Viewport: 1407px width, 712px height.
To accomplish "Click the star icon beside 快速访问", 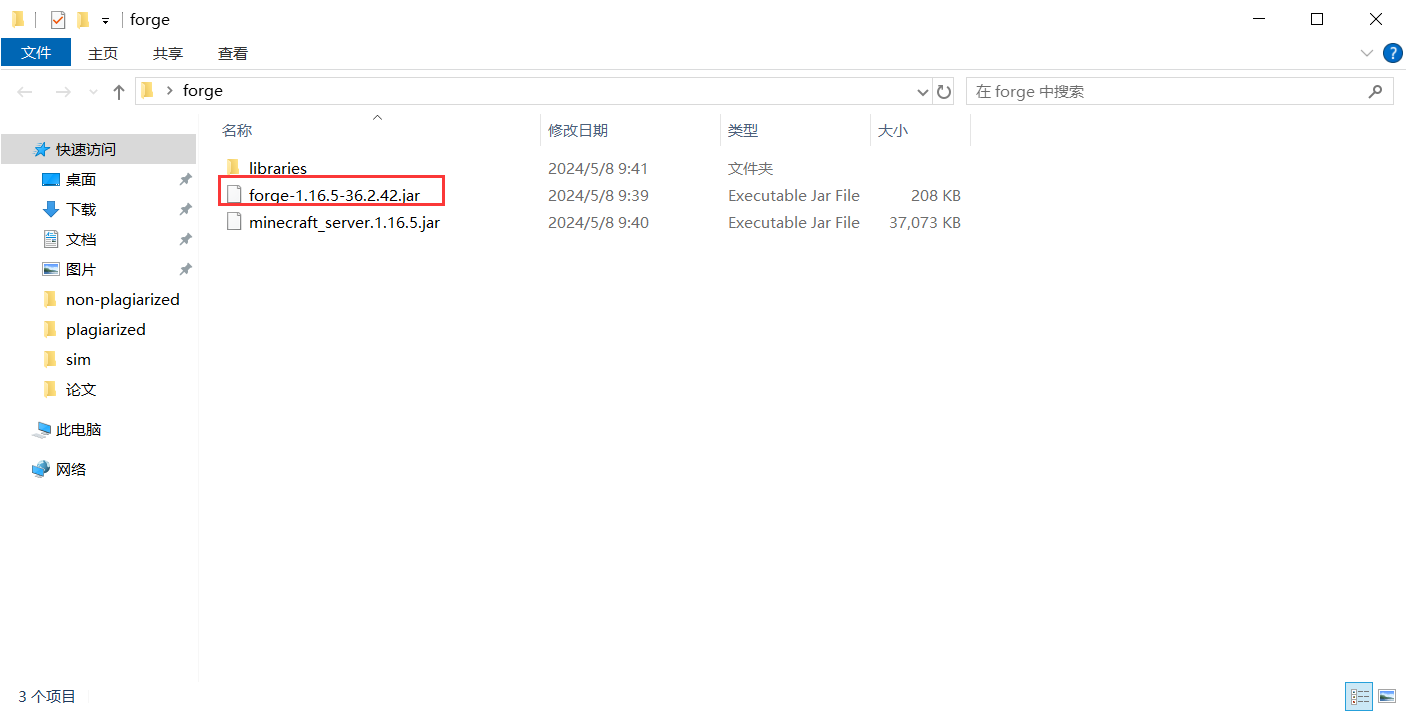I will (42, 149).
